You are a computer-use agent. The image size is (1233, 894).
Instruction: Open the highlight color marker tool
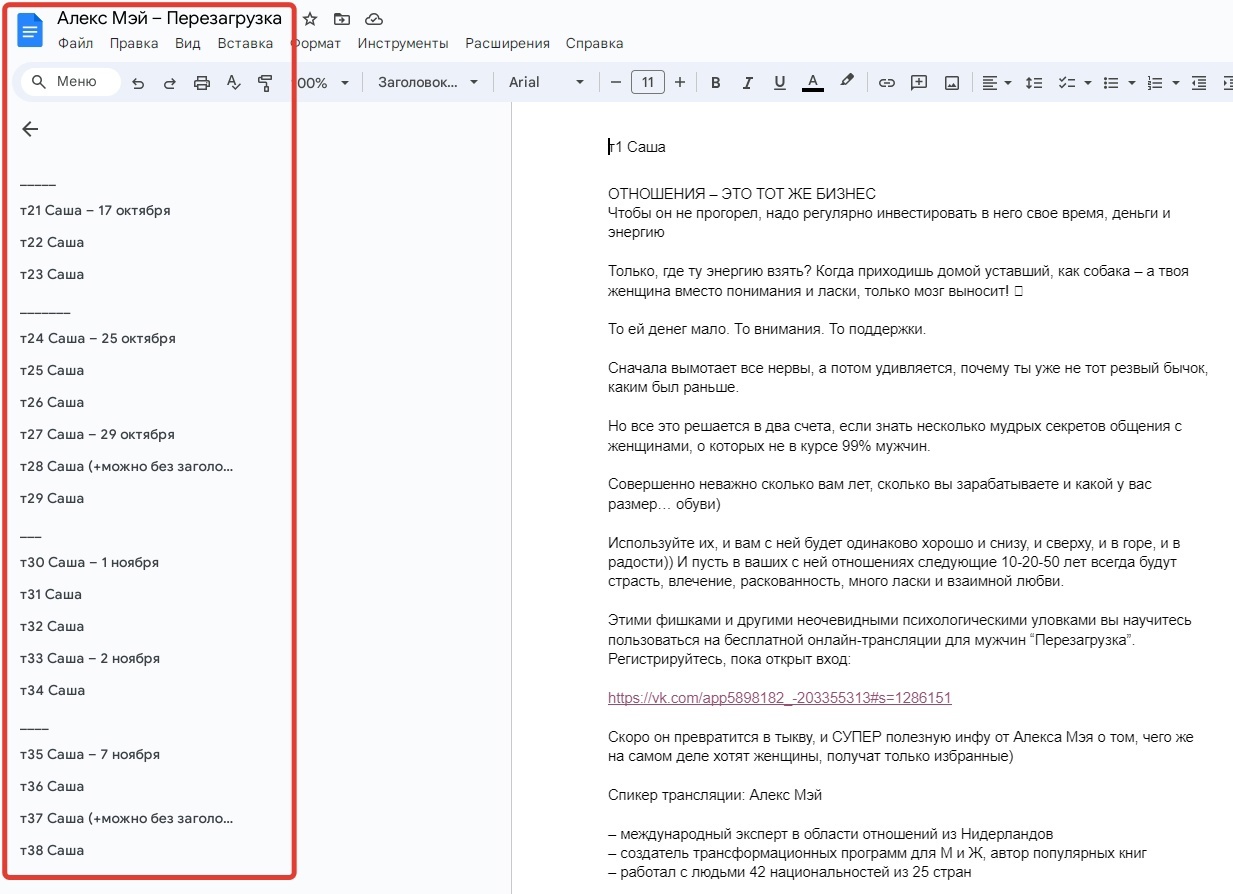pyautogui.click(x=846, y=81)
